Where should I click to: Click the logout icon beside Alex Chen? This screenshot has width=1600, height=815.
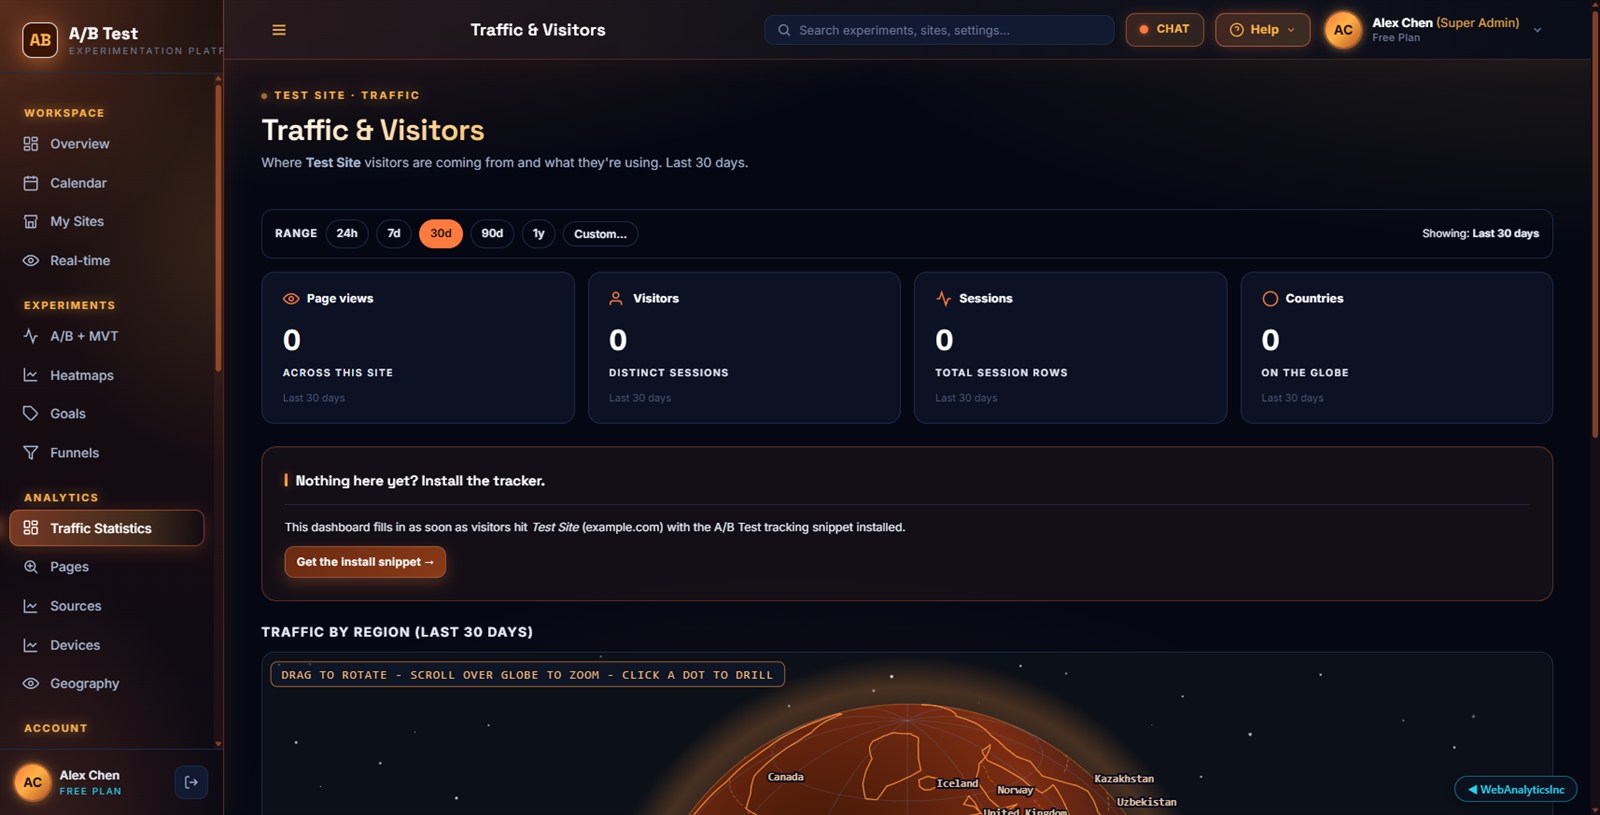[191, 782]
